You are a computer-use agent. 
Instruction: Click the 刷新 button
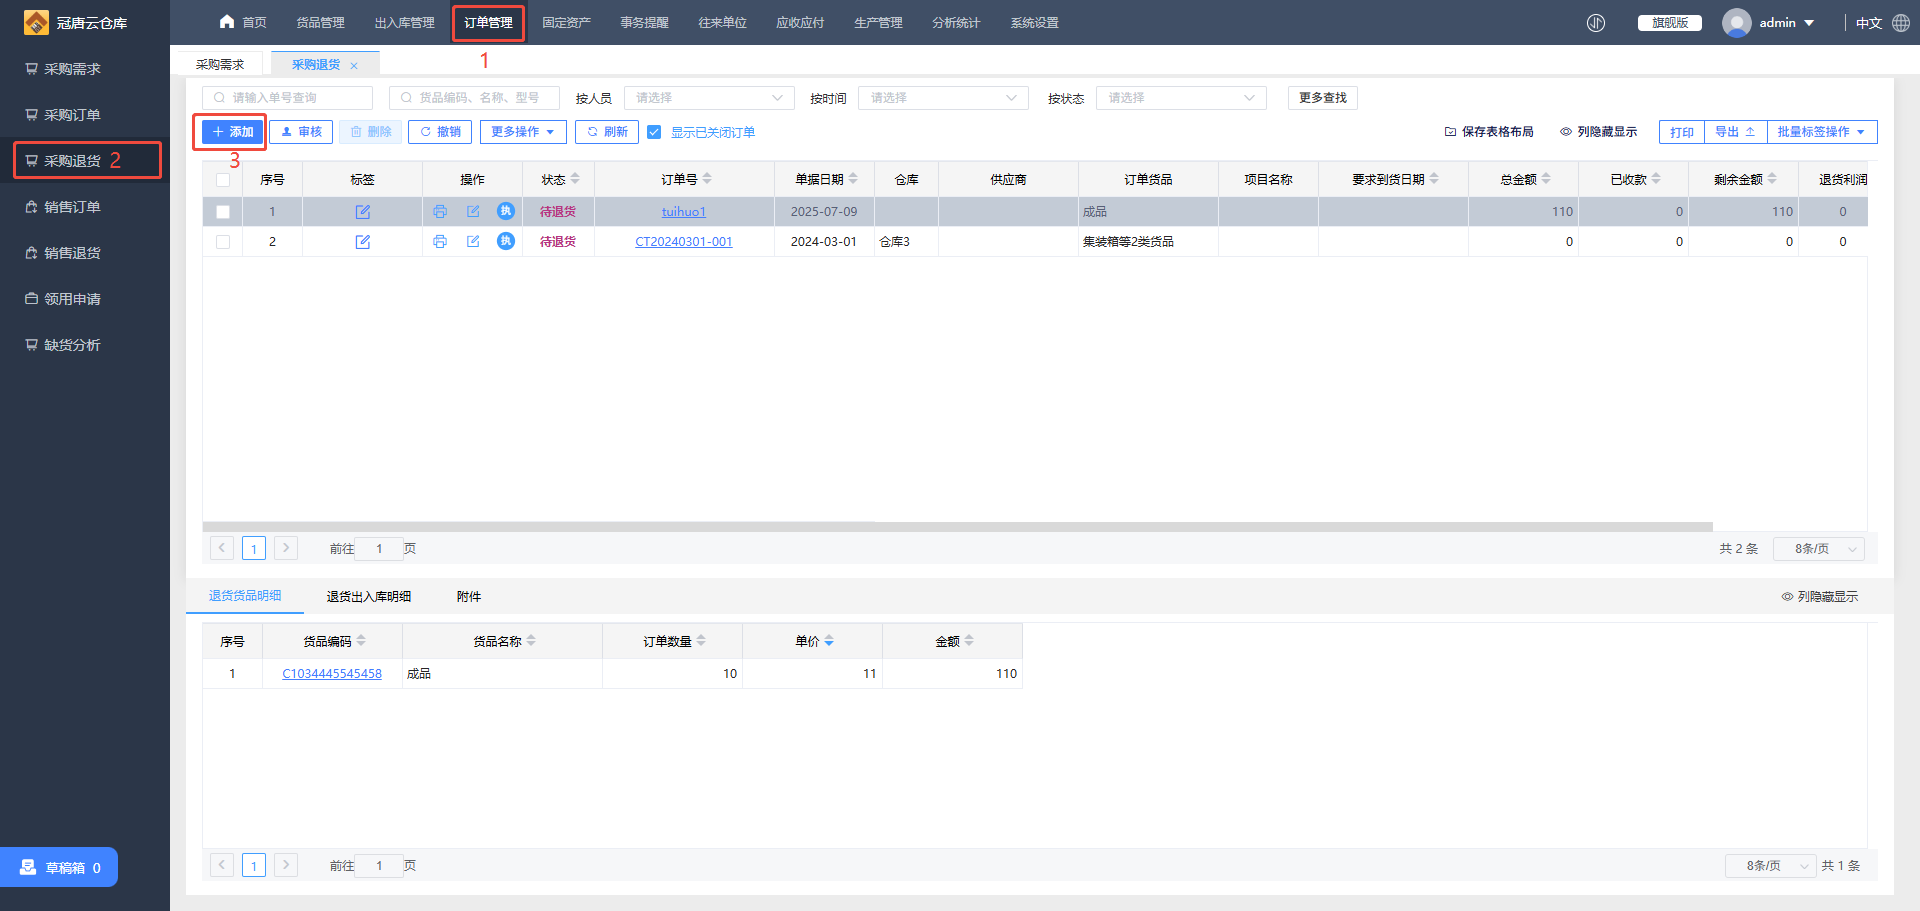coord(607,132)
